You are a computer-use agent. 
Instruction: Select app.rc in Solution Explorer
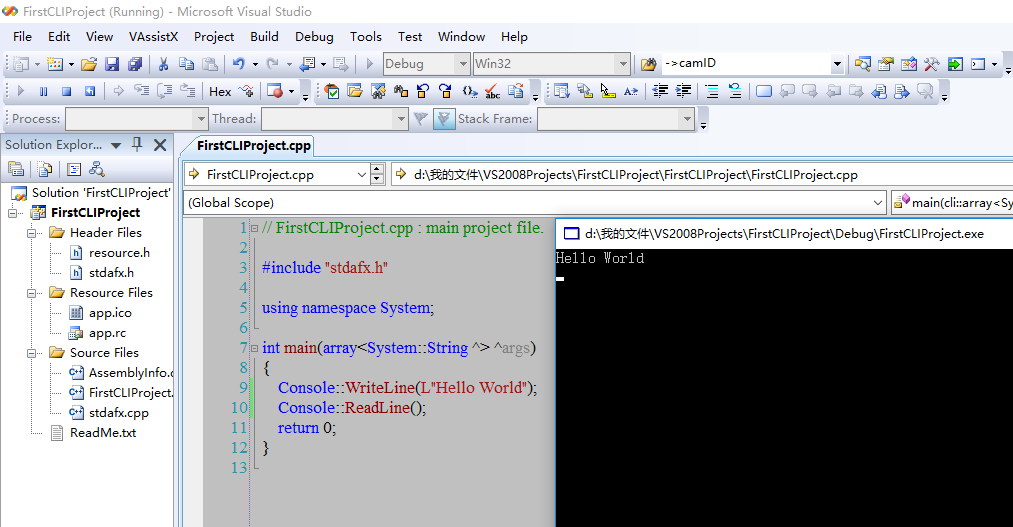107,333
